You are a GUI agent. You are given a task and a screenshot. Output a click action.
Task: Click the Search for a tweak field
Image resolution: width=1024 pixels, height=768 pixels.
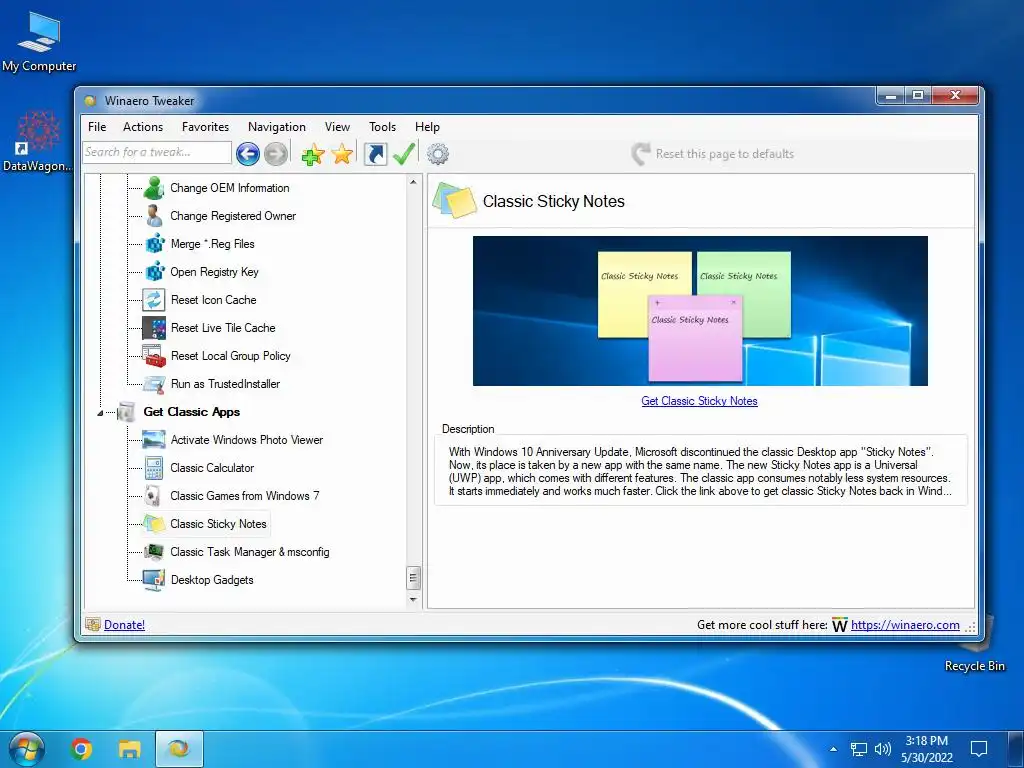click(157, 152)
